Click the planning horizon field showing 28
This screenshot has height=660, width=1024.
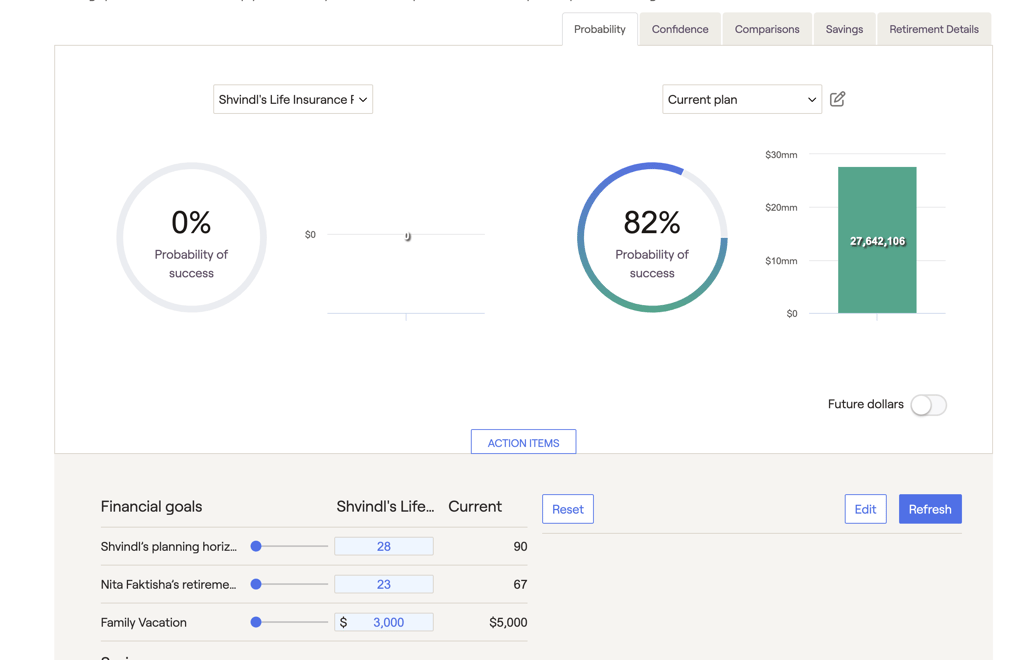pyautogui.click(x=383, y=546)
